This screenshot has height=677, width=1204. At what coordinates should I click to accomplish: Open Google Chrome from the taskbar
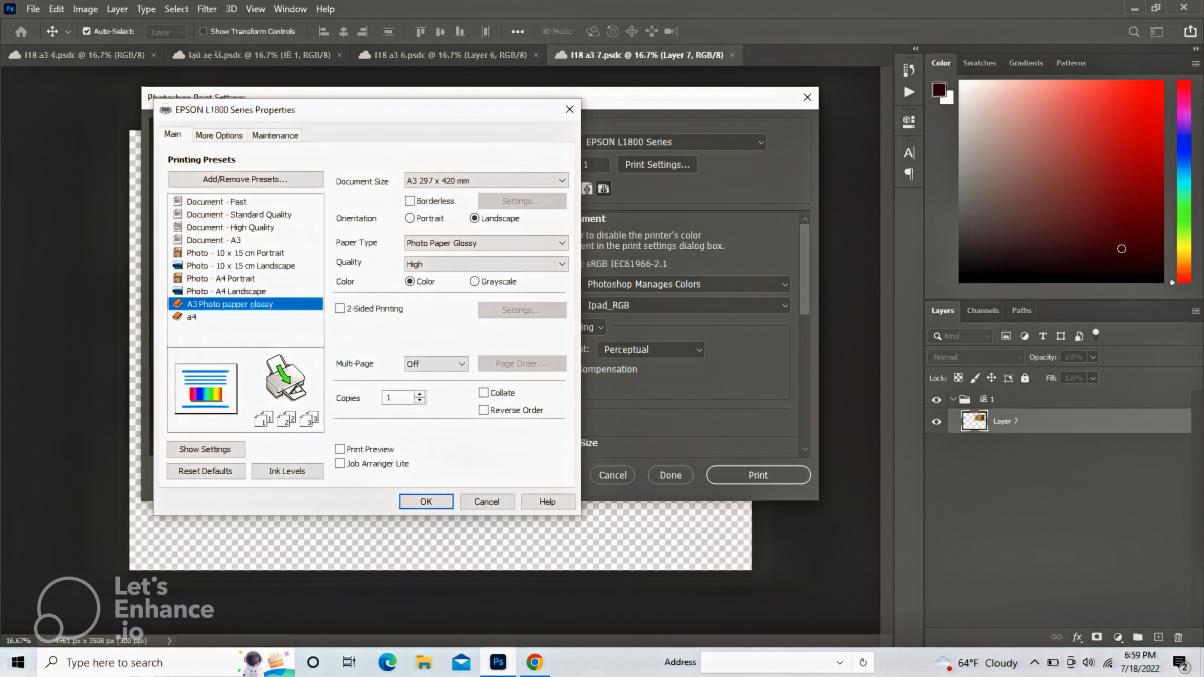point(535,662)
